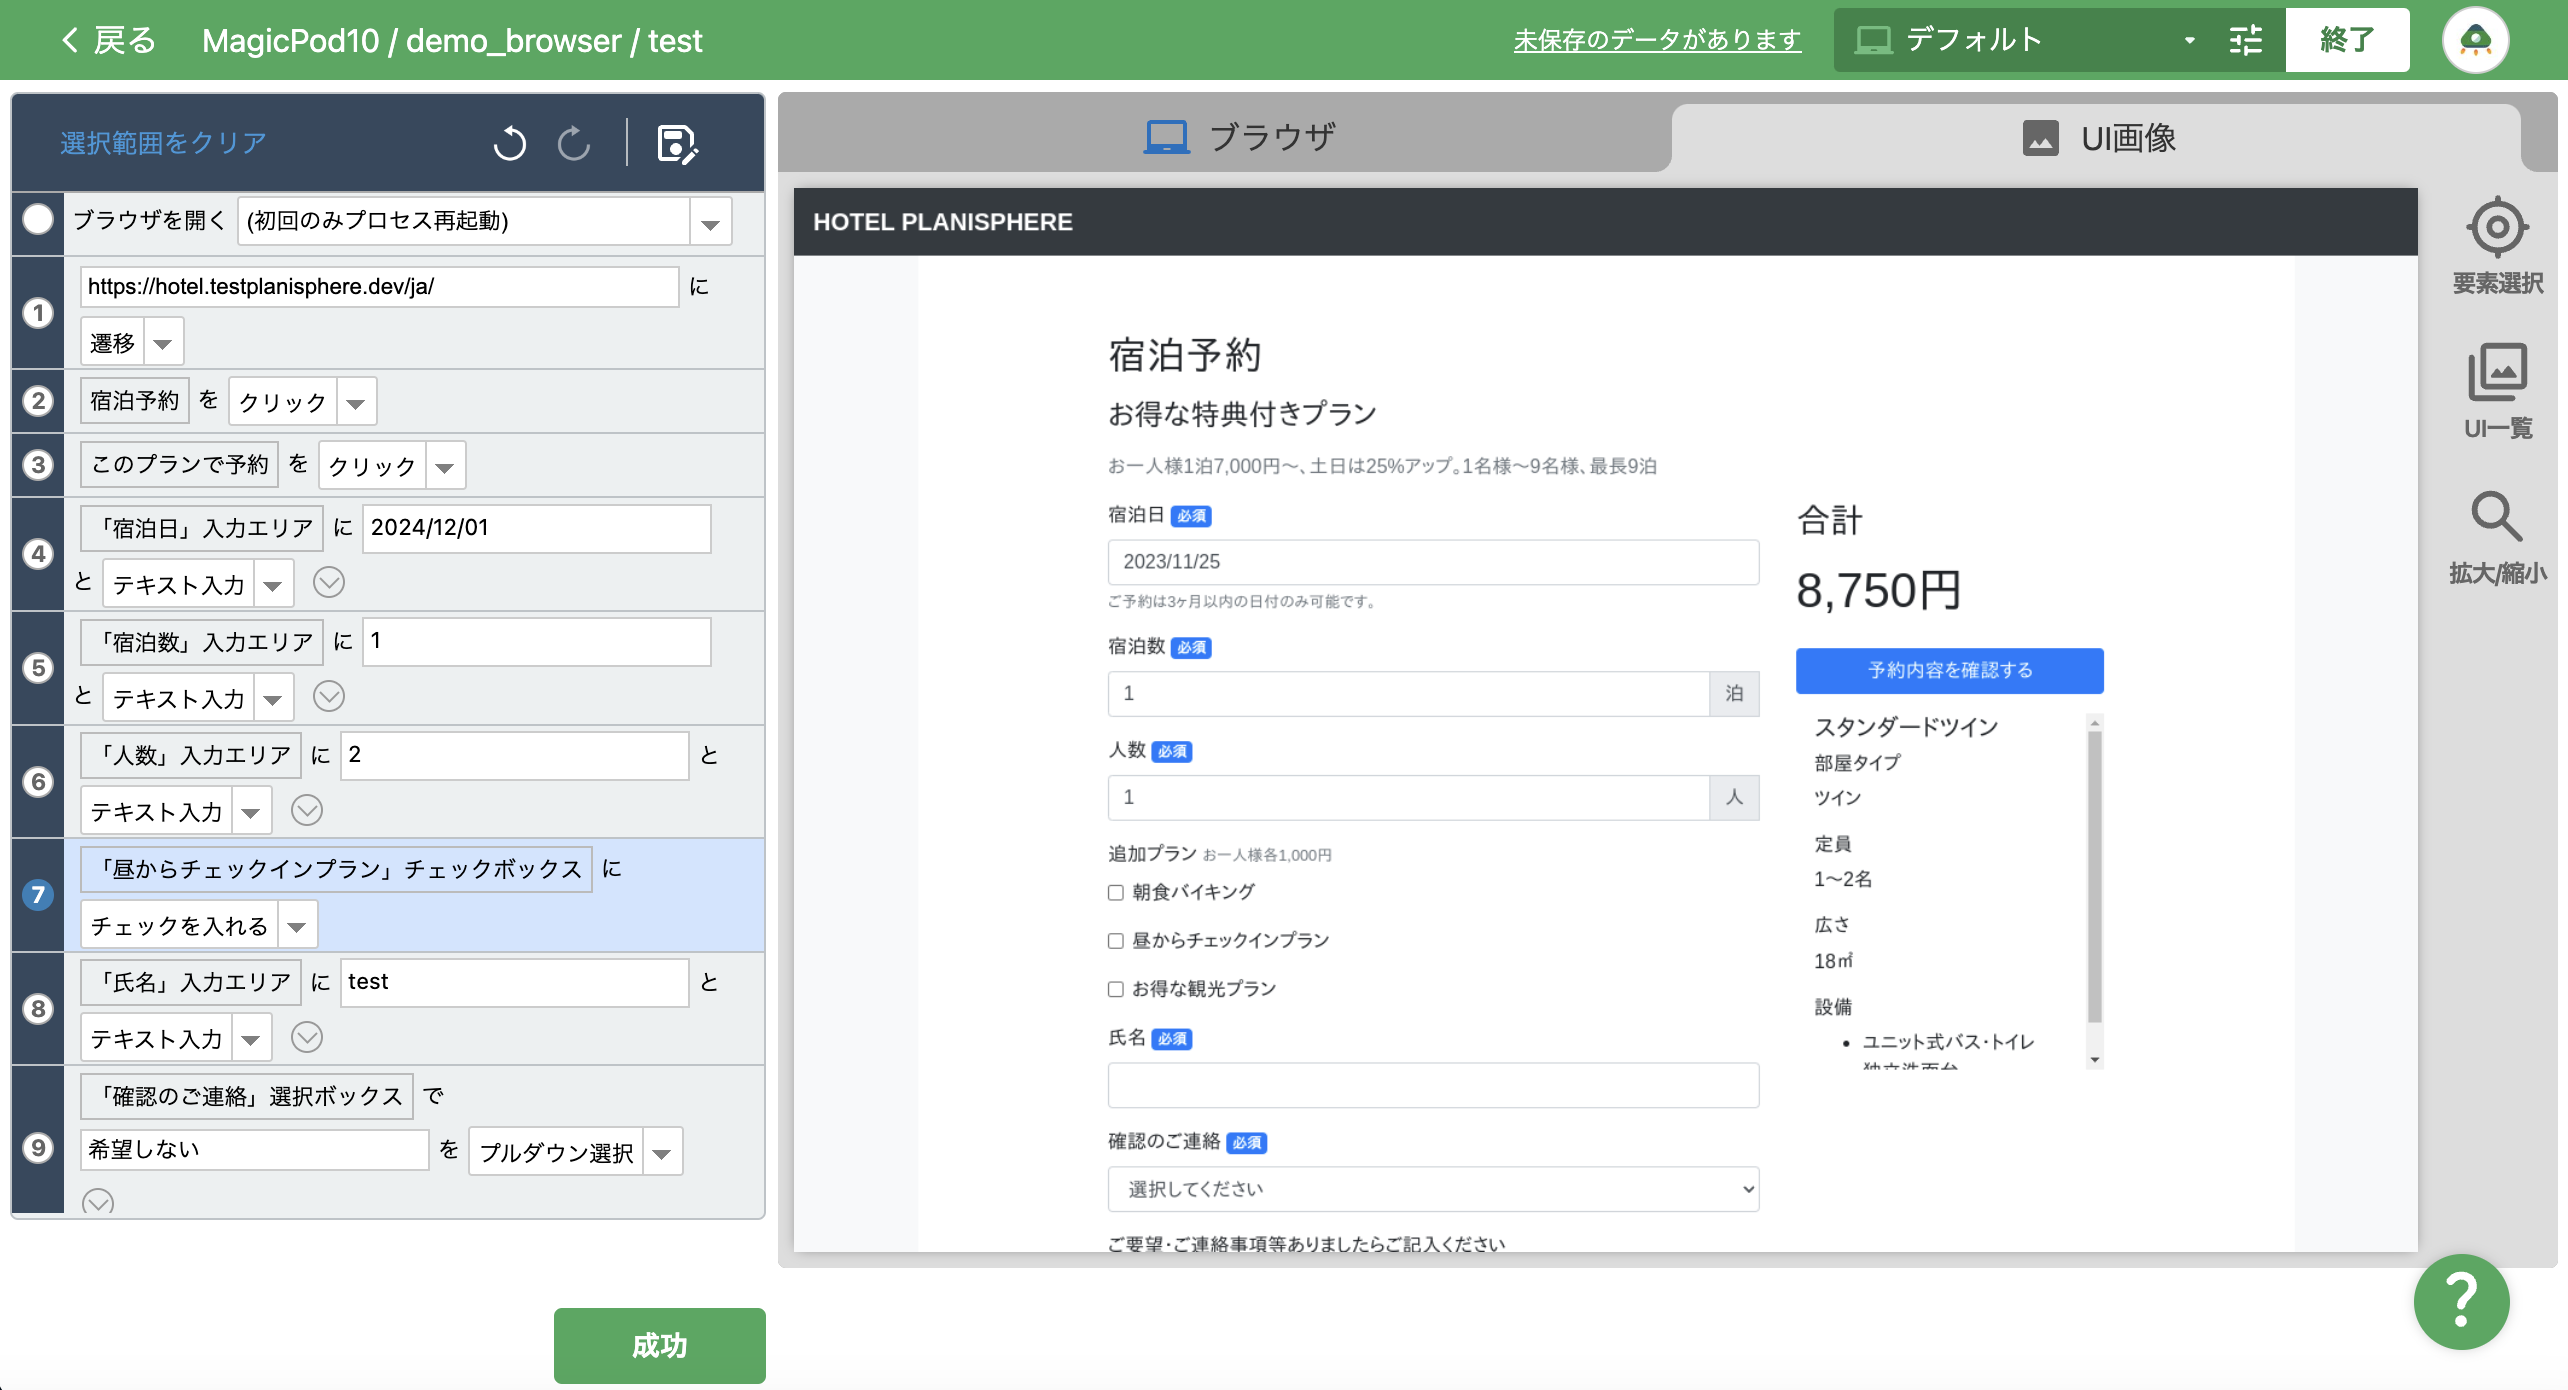The image size is (2568, 1390).
Task: Click the step 2 number circle
Action: [x=38, y=401]
